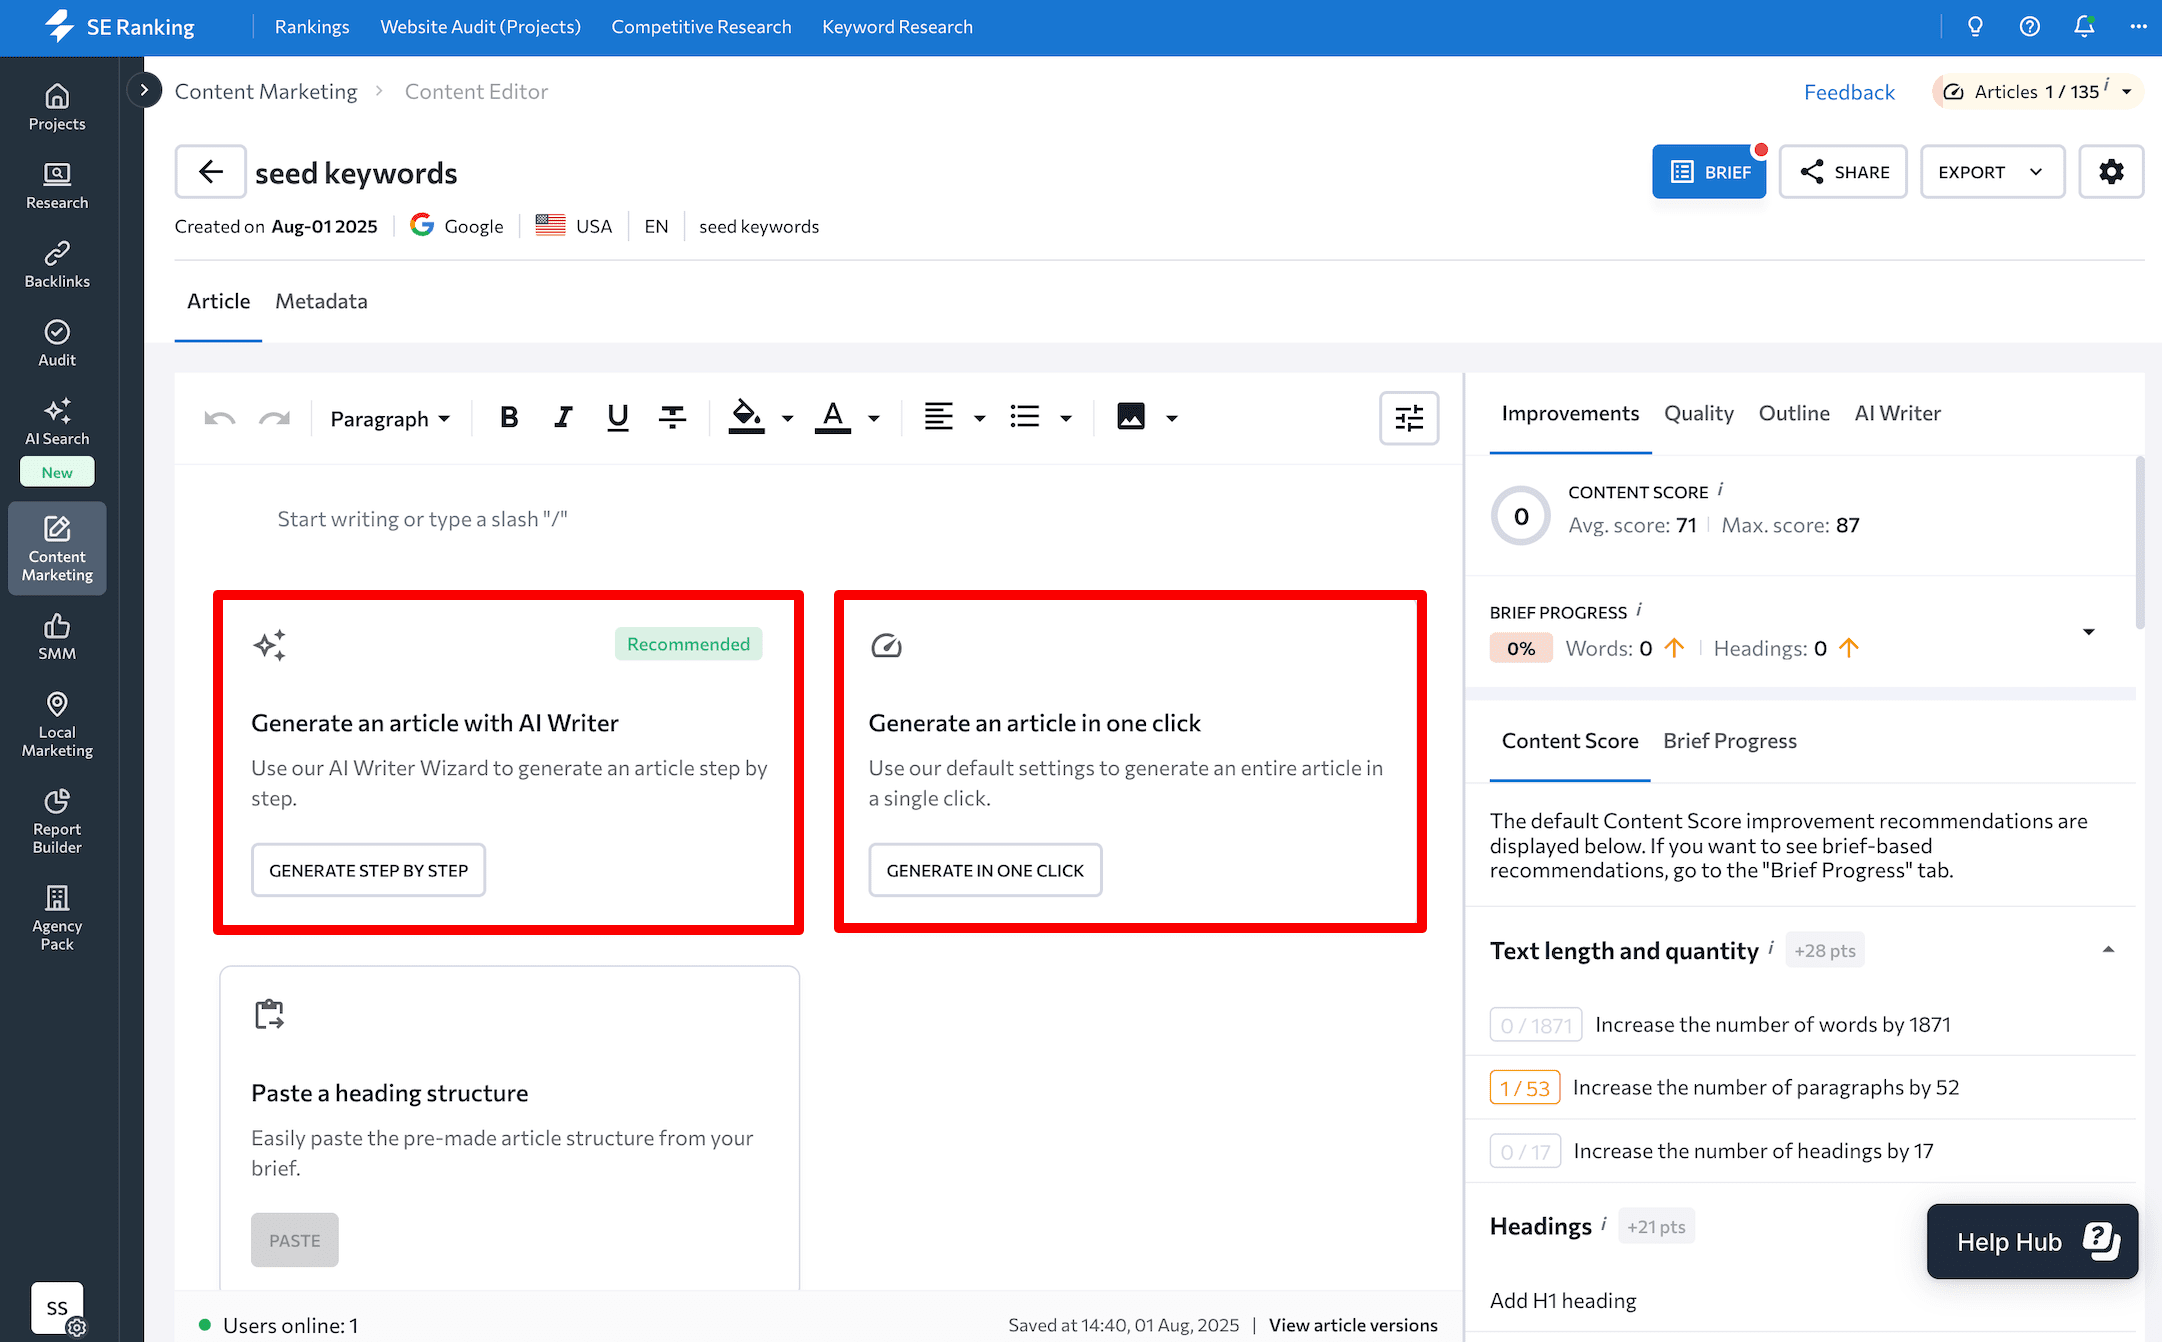Click the insert image icon
Viewport: 2162px width, 1342px height.
tap(1131, 417)
